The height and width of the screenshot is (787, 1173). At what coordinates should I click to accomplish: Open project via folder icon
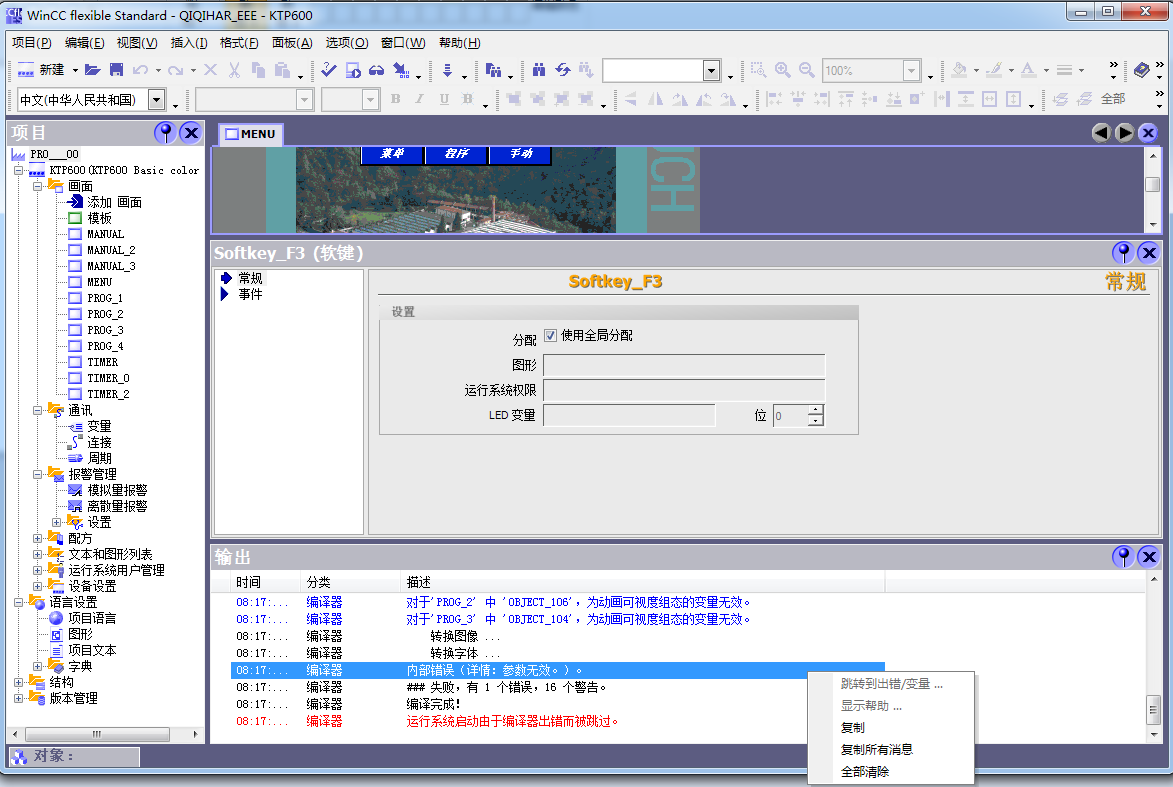point(93,70)
